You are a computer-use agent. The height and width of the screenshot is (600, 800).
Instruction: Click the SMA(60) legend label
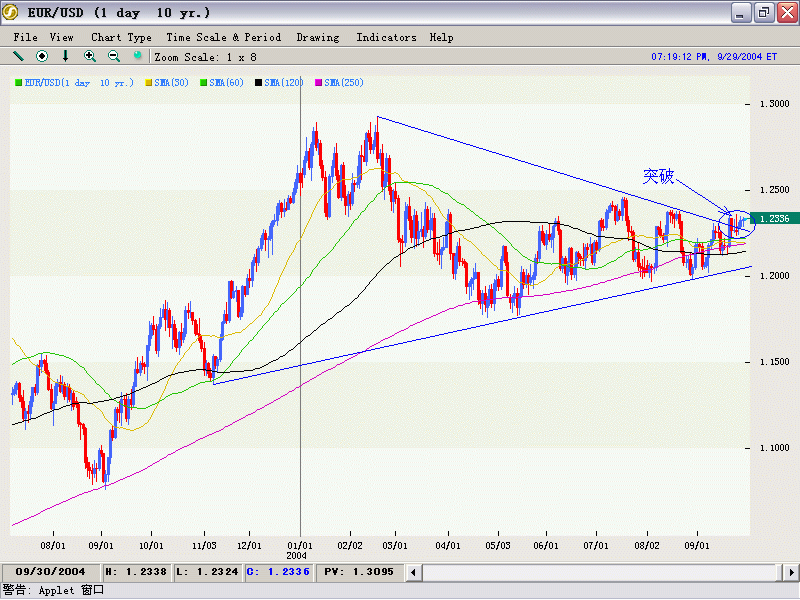226,83
